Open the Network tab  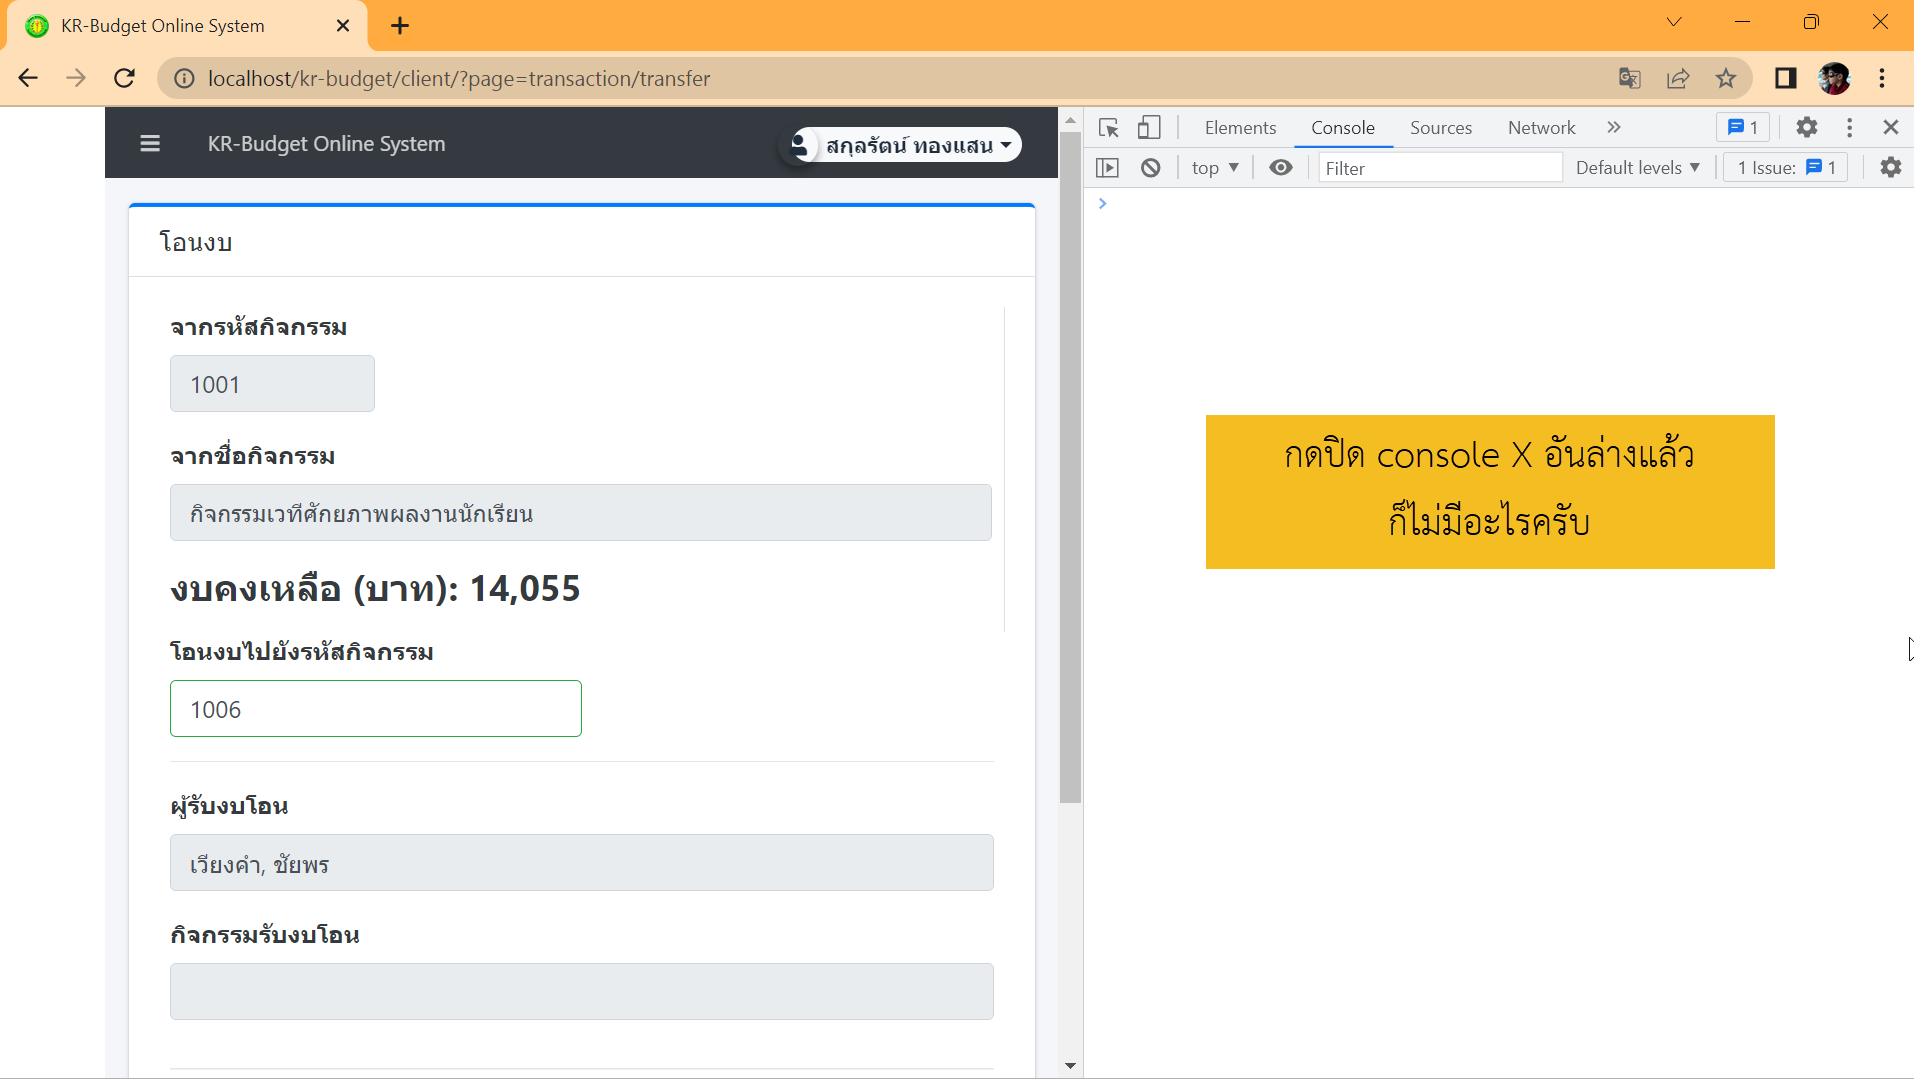(1542, 128)
